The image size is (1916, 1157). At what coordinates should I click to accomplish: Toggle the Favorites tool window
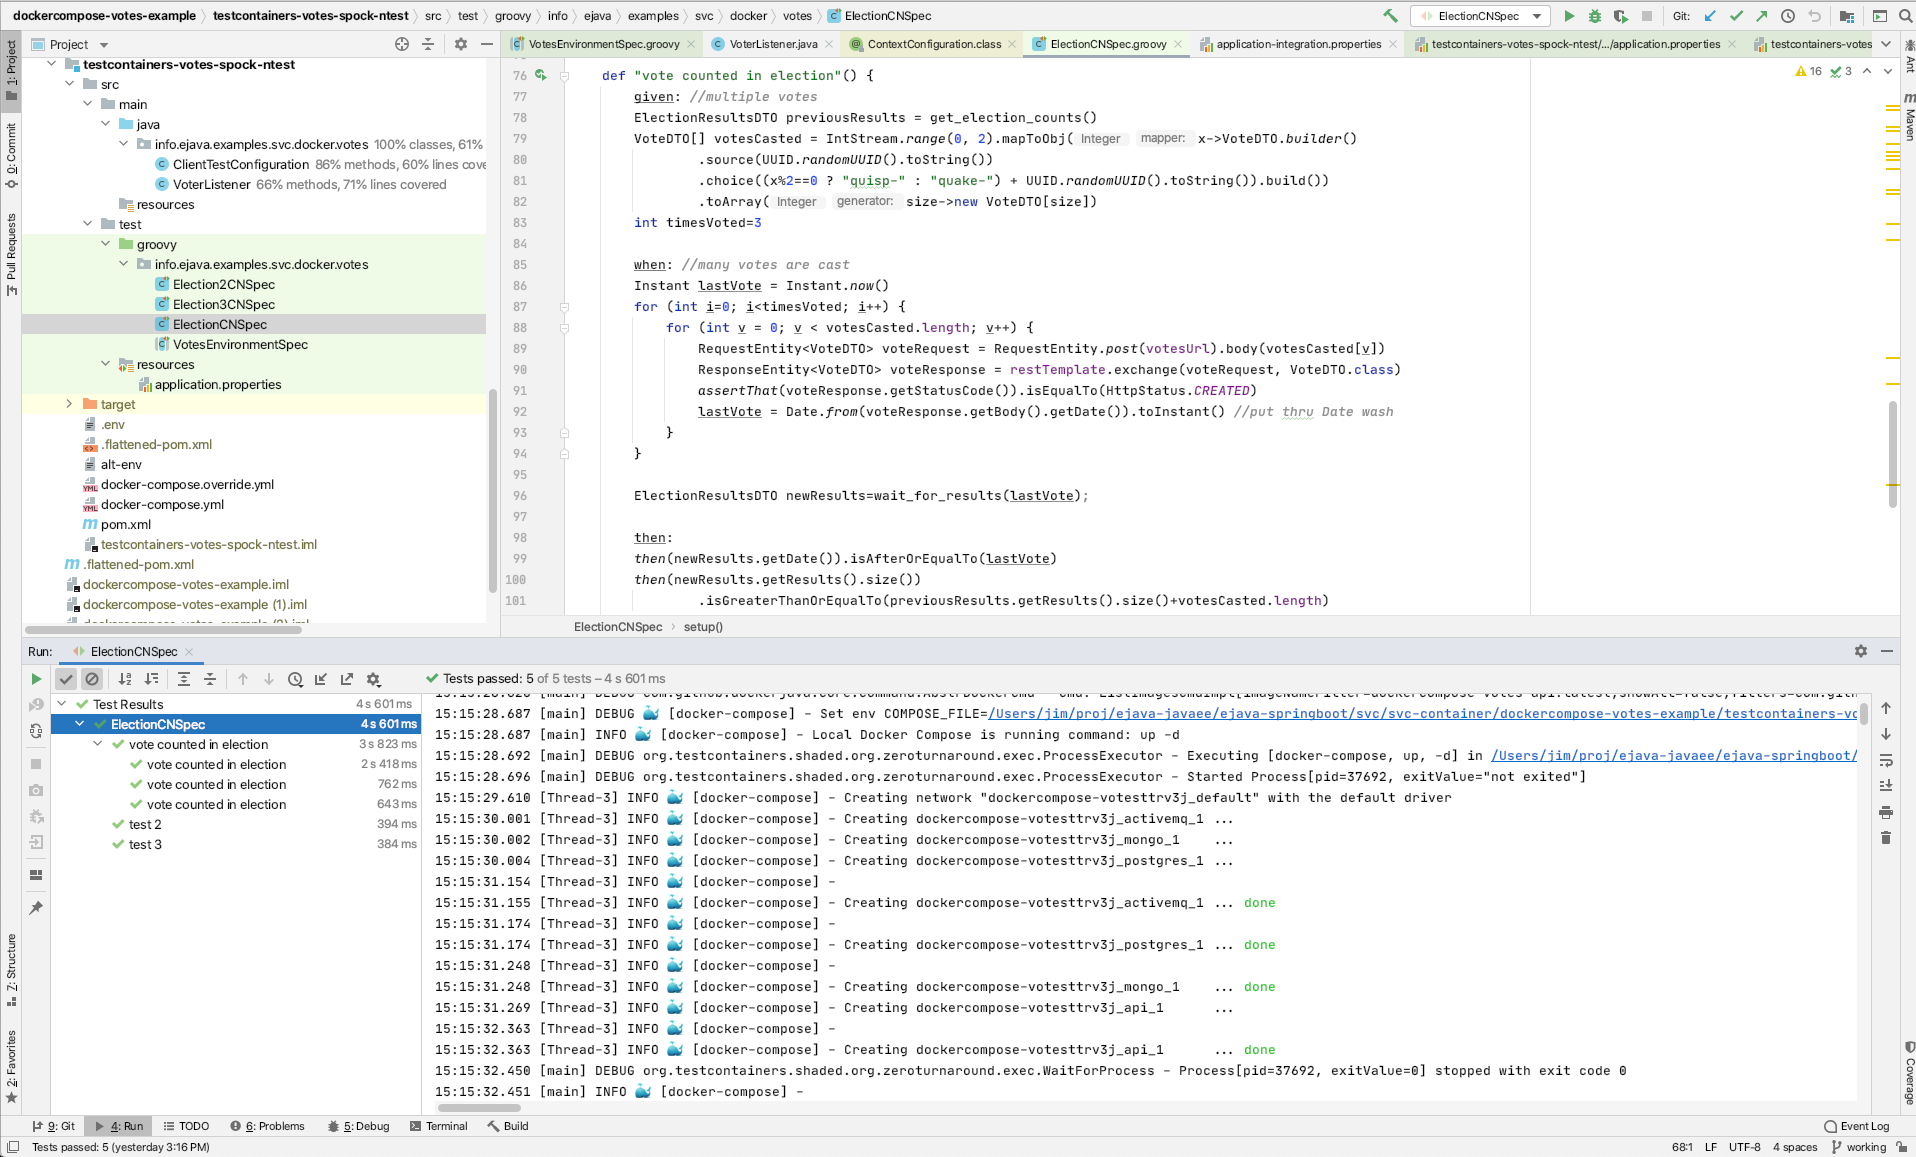pyautogui.click(x=11, y=1066)
